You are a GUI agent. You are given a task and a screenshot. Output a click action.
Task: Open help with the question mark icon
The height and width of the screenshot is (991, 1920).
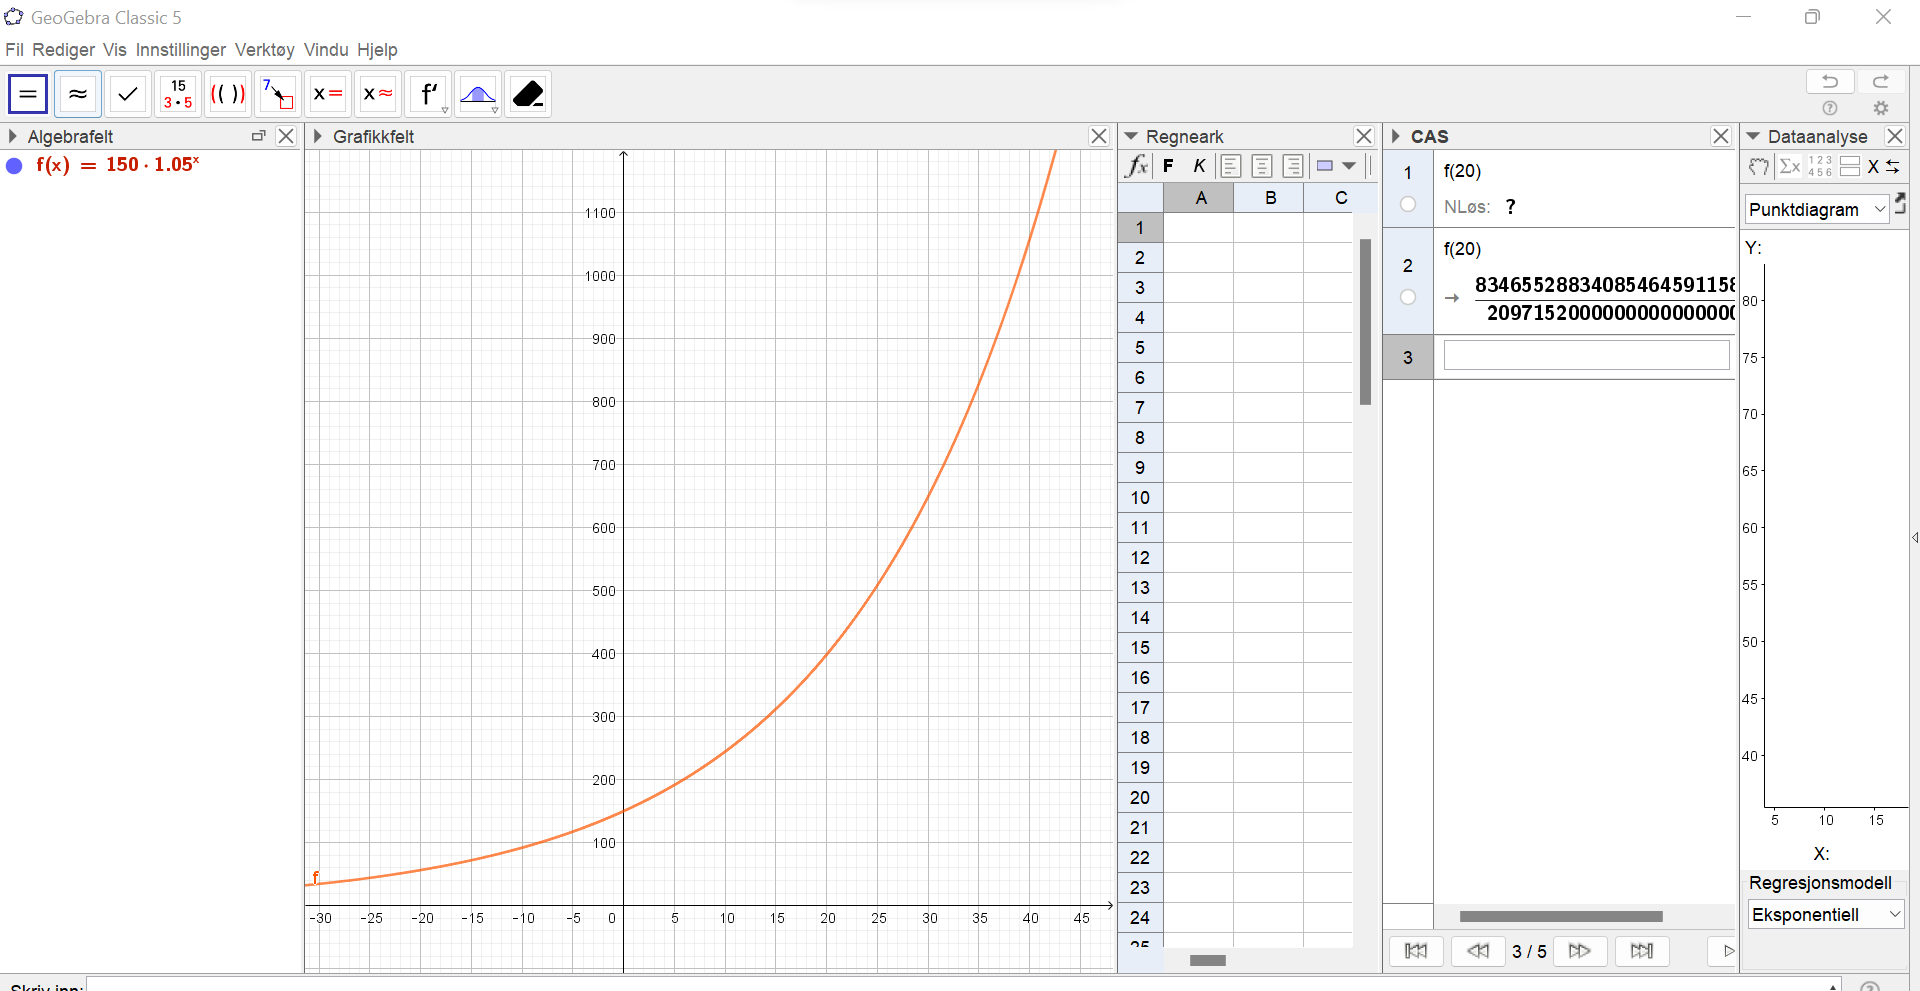coord(1830,108)
